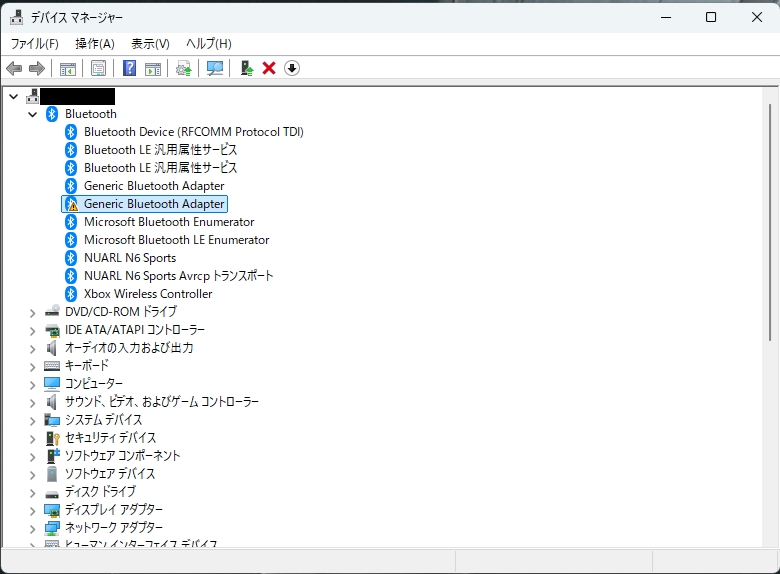Click the コンピューター monitor icon
Image resolution: width=780 pixels, height=574 pixels.
click(x=52, y=383)
